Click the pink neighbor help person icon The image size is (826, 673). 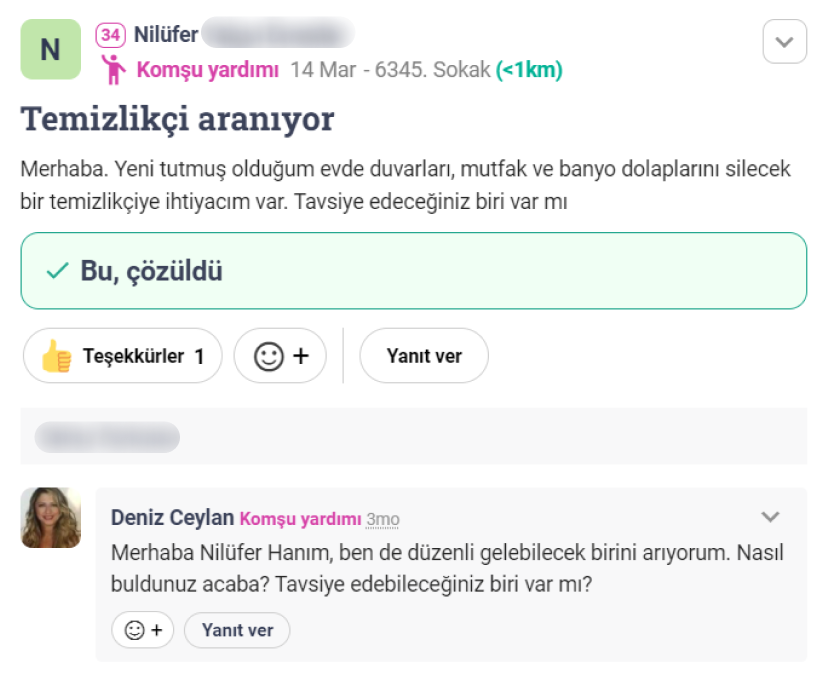coord(113,69)
